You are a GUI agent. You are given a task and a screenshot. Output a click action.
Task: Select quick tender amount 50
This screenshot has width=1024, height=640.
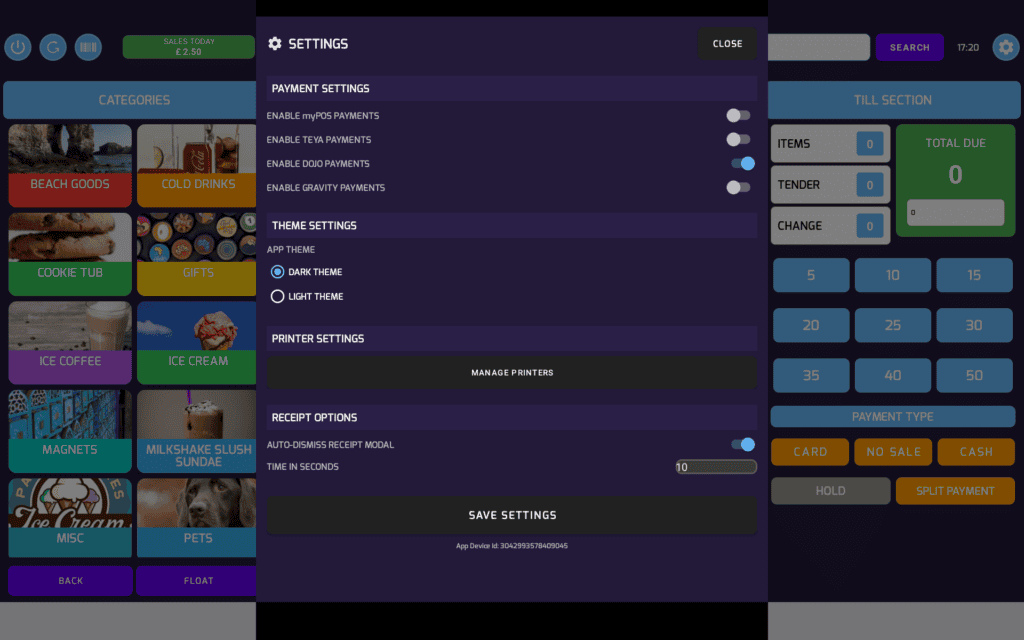coord(974,376)
